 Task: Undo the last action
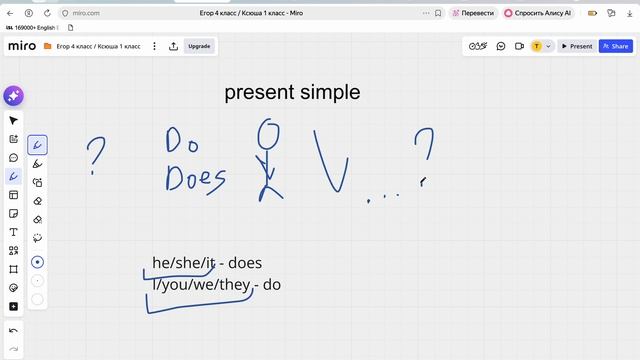point(13,331)
